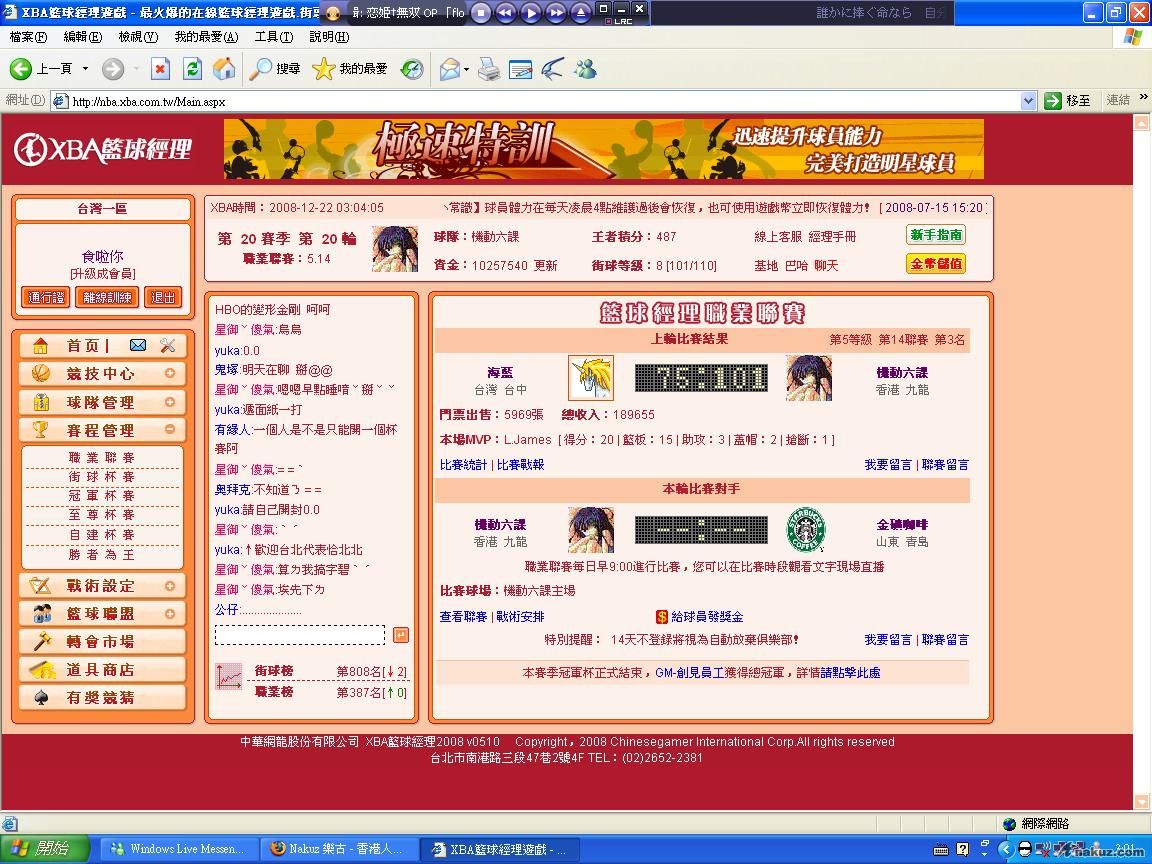Click the 海藍 team unicorn logo
The height and width of the screenshot is (864, 1152).
click(x=591, y=378)
